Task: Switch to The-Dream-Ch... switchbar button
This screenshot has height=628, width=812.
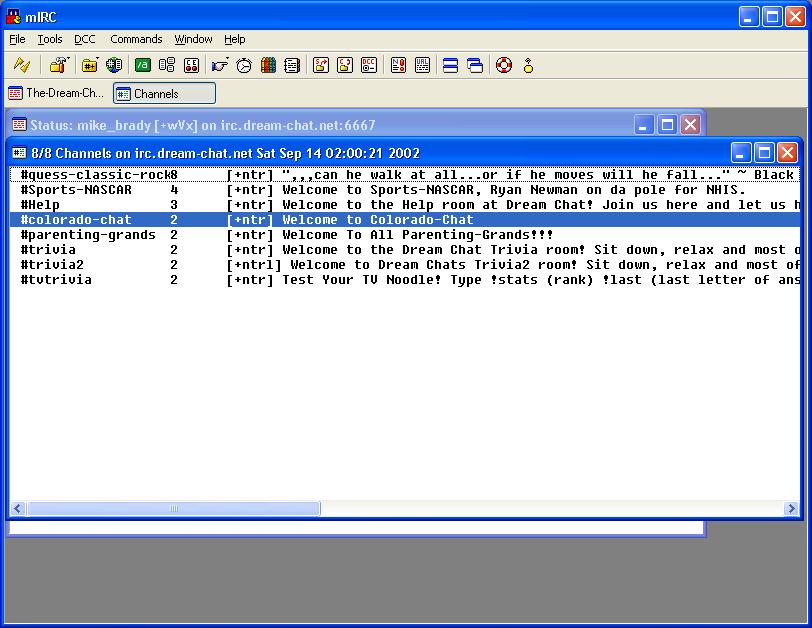Action: (57, 93)
